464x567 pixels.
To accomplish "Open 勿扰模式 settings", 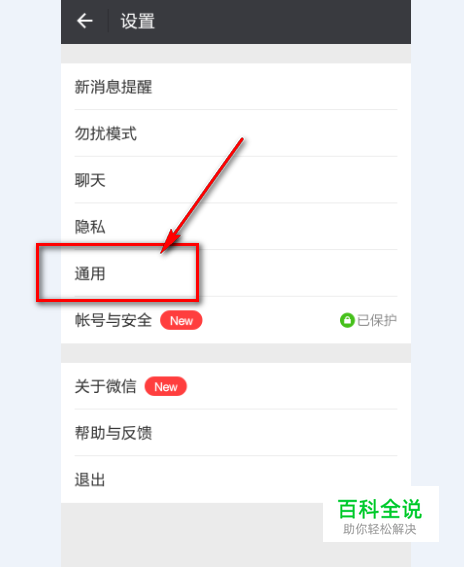I will pyautogui.click(x=236, y=133).
